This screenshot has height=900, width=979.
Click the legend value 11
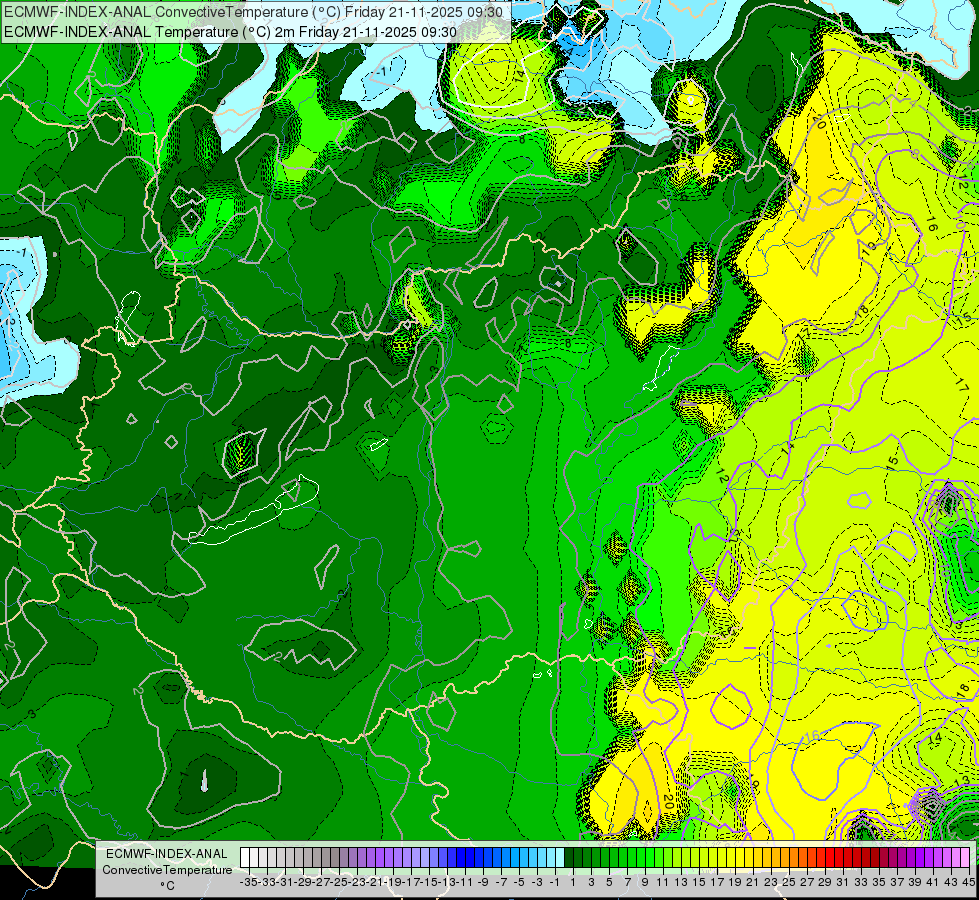click(662, 882)
